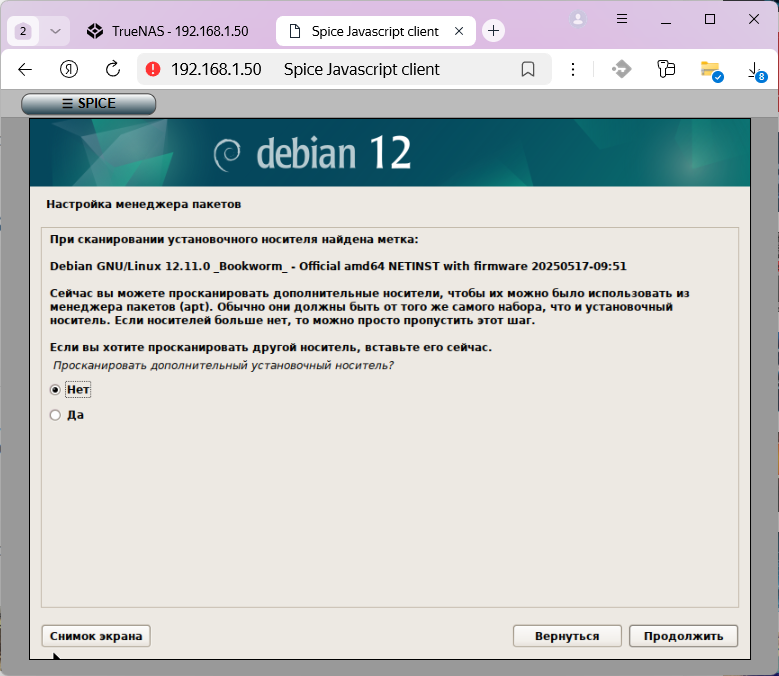Switch to the TrueNAS - 192.168.1.50 tab
This screenshot has height=676, width=779.
click(169, 31)
